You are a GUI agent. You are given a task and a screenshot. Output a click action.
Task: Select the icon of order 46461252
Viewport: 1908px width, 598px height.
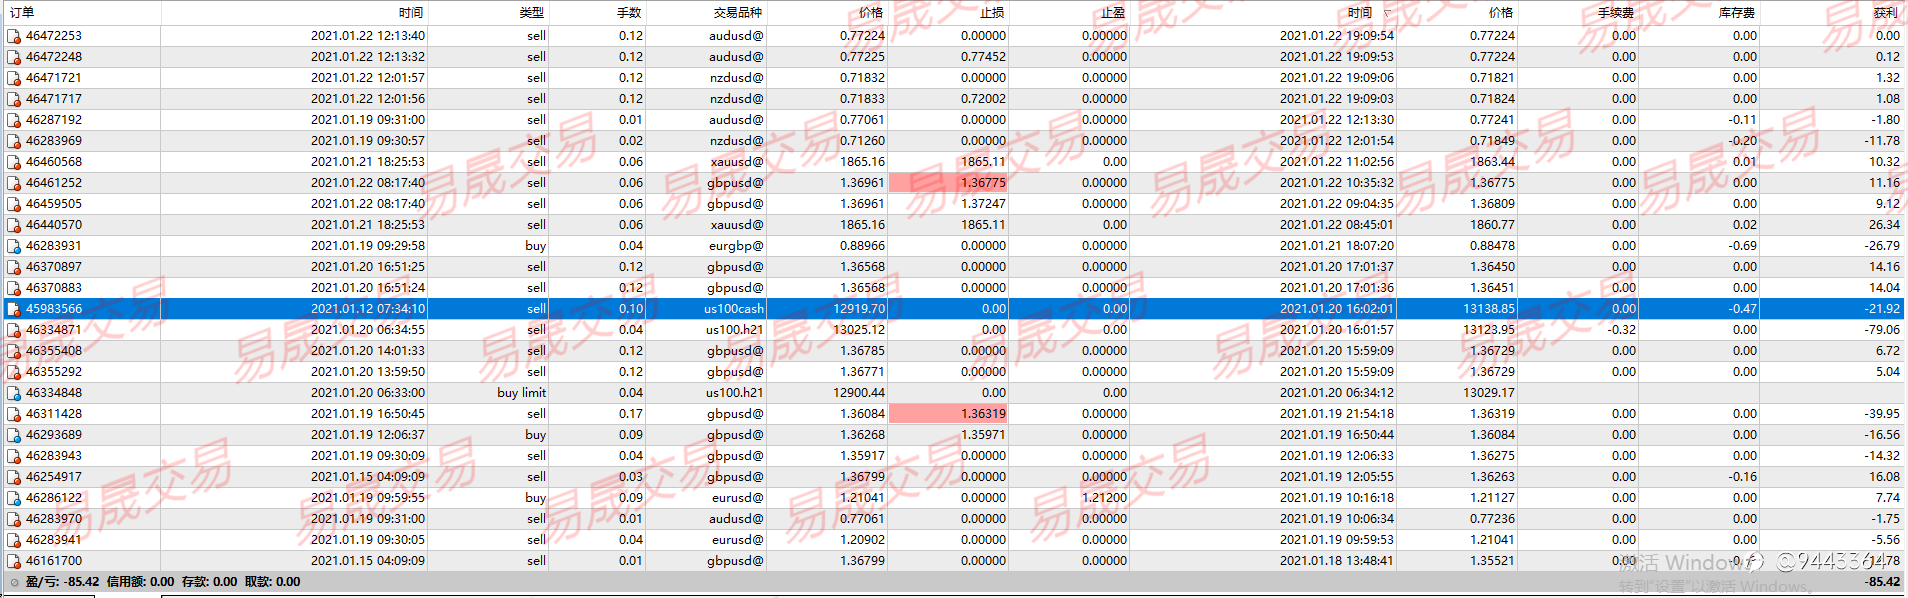pos(14,183)
